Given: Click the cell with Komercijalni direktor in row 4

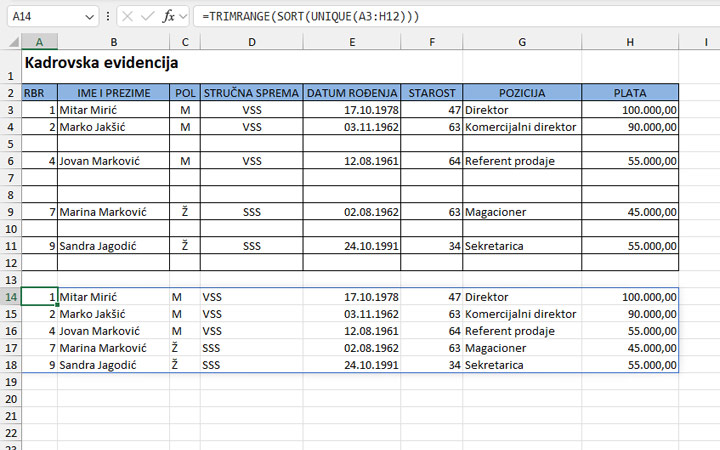Looking at the screenshot, I should click(x=522, y=127).
